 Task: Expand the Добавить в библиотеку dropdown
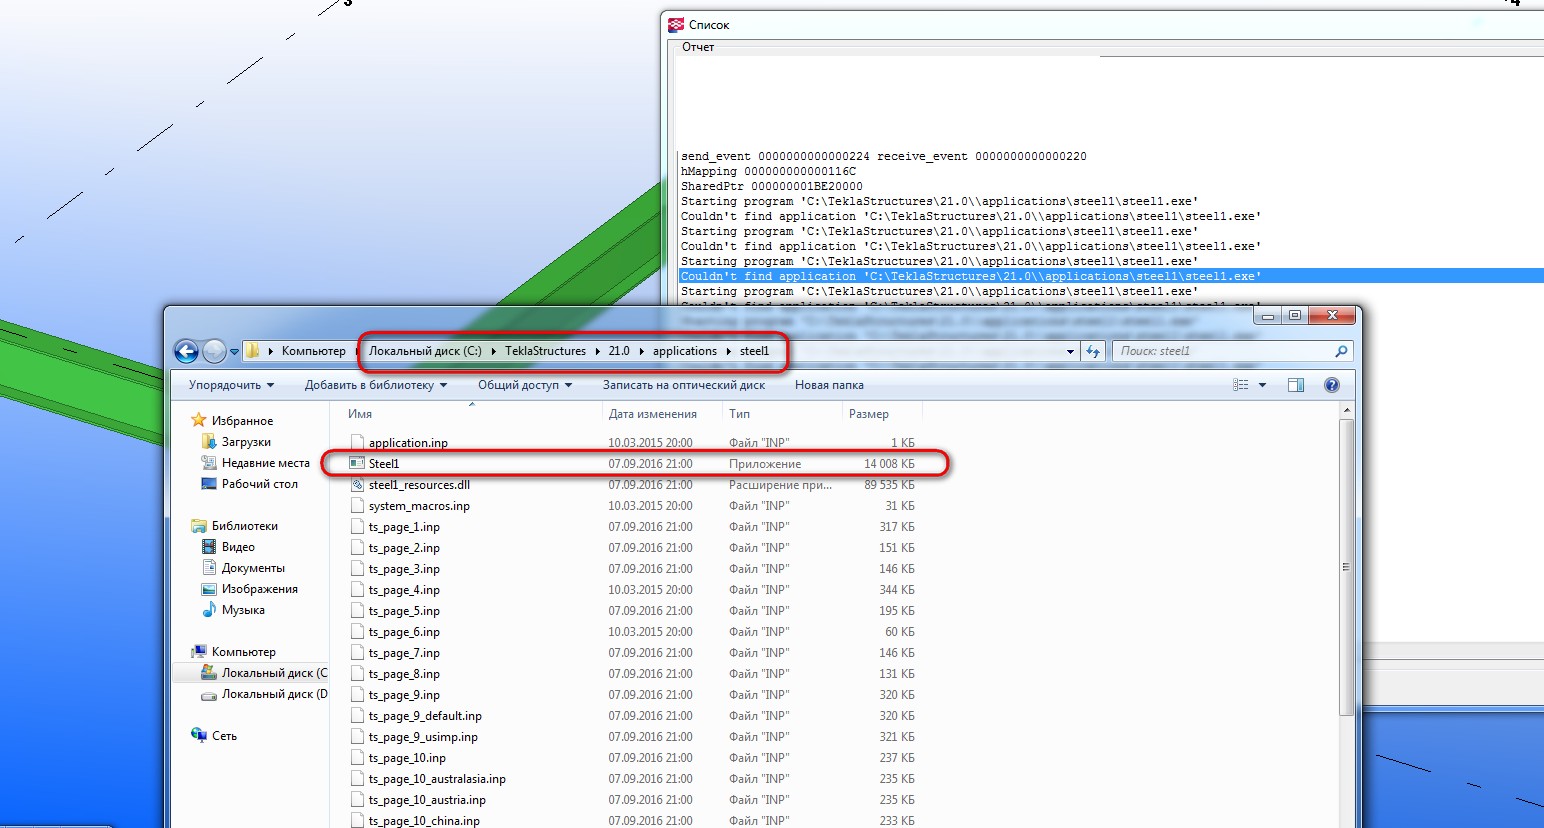click(375, 385)
